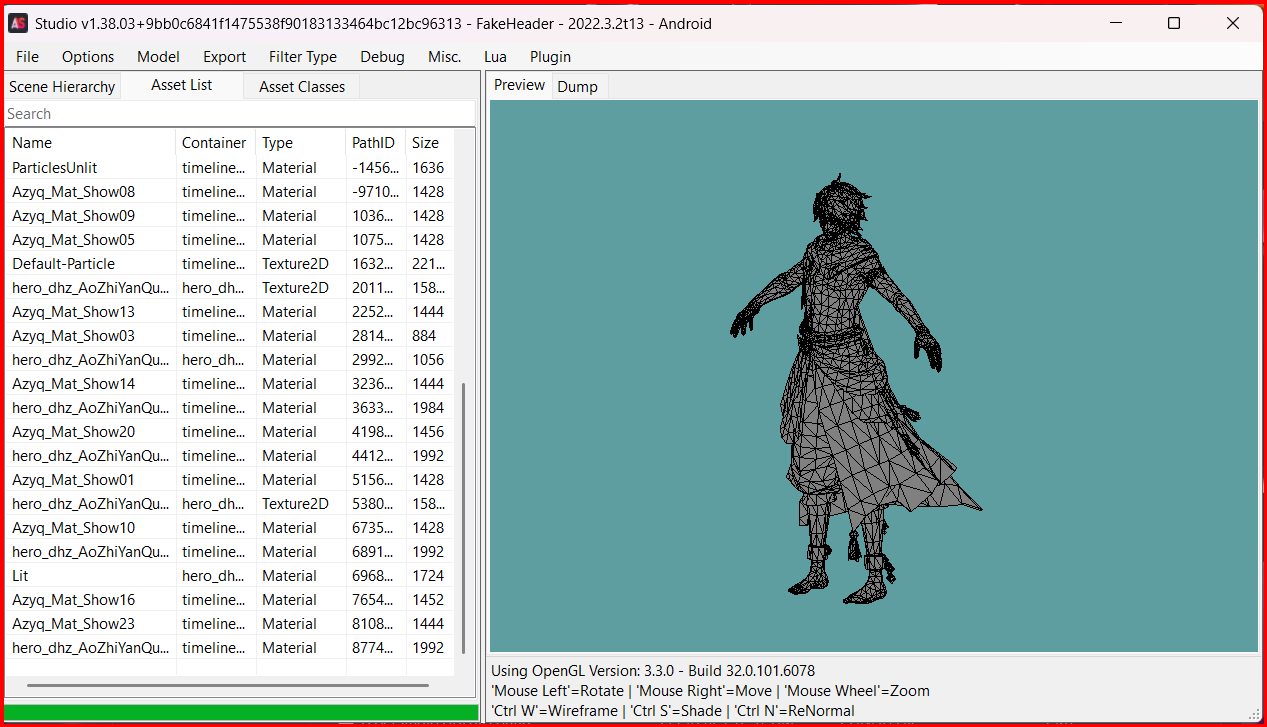Screen dimensions: 1267x727
Task: Click the PathID cell starting with 5380
Action: click(376, 504)
